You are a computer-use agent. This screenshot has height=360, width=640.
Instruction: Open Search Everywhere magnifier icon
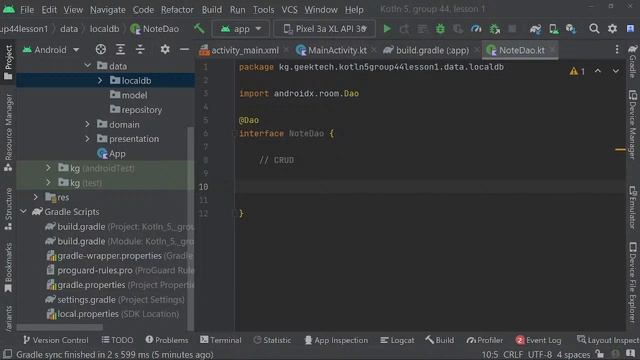(x=594, y=29)
